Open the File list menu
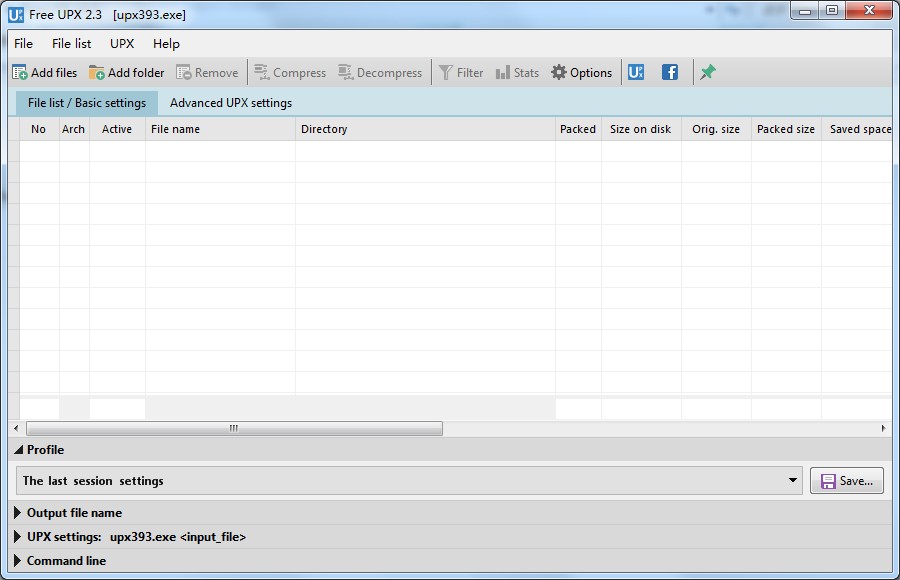The image size is (900, 580). pos(71,44)
